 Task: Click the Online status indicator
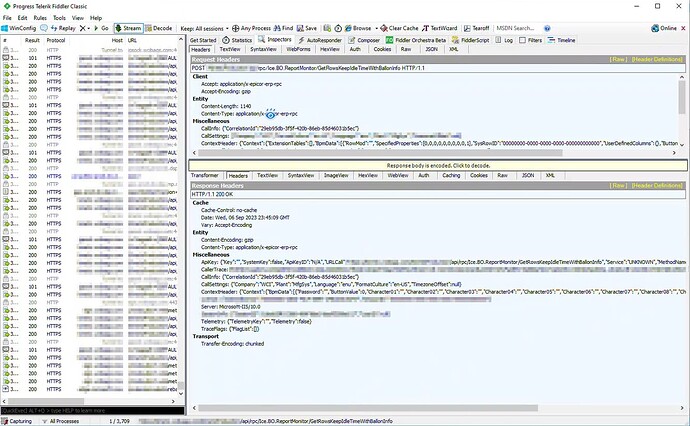tap(664, 28)
